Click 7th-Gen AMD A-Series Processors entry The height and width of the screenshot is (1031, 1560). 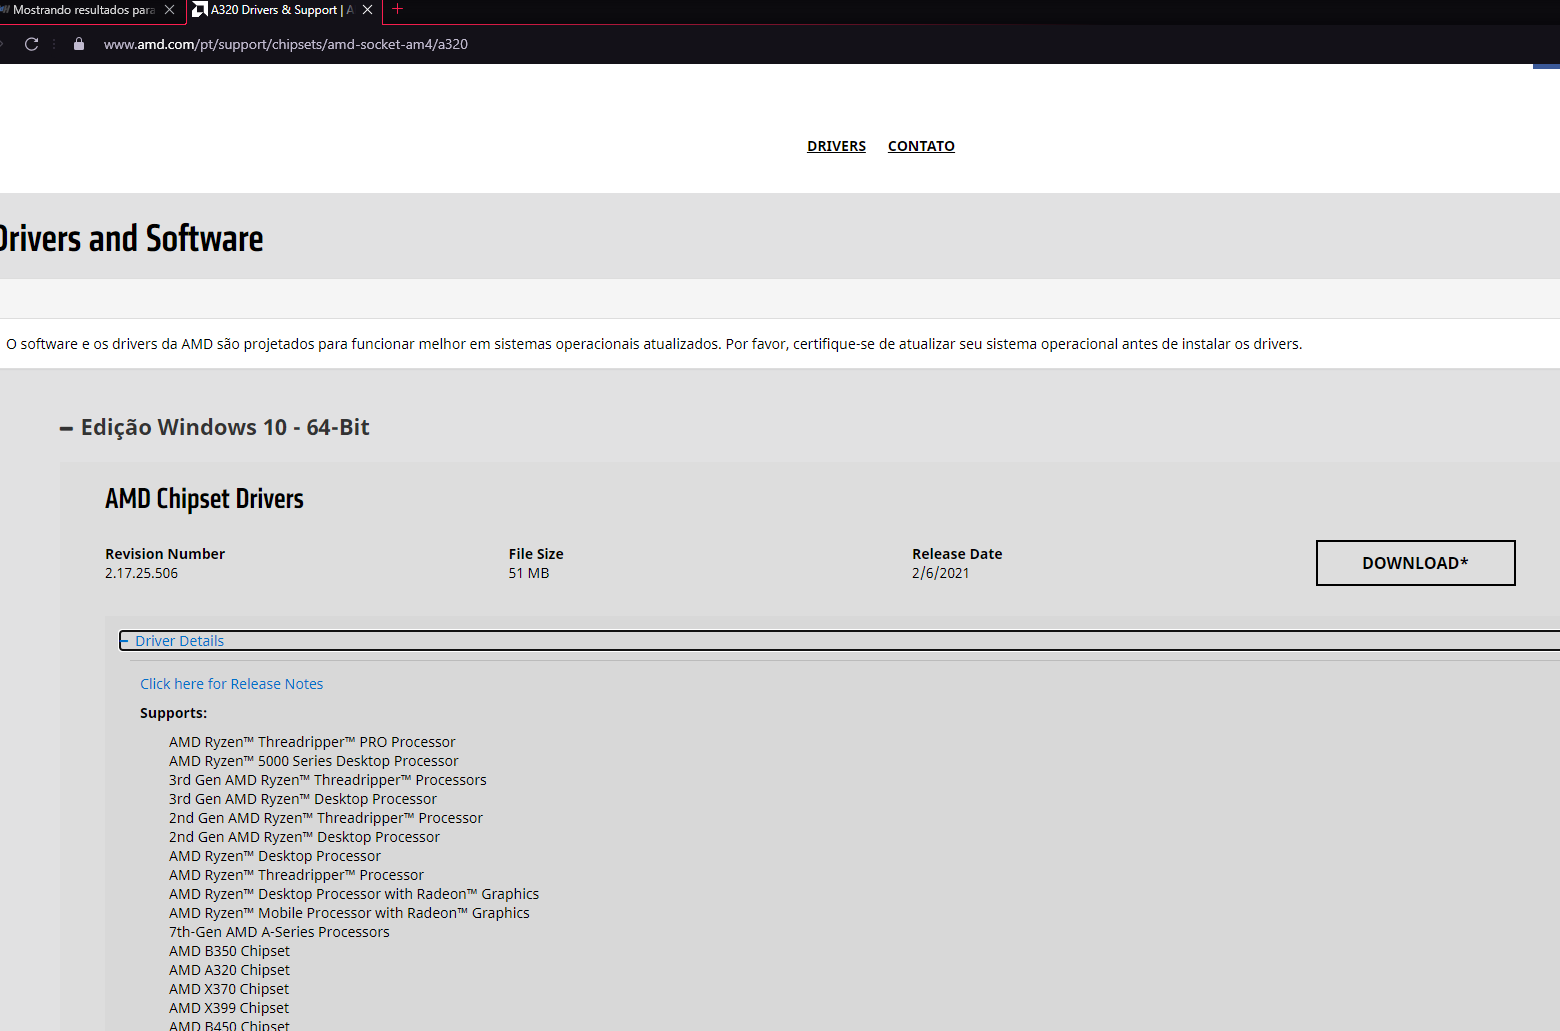pos(279,932)
